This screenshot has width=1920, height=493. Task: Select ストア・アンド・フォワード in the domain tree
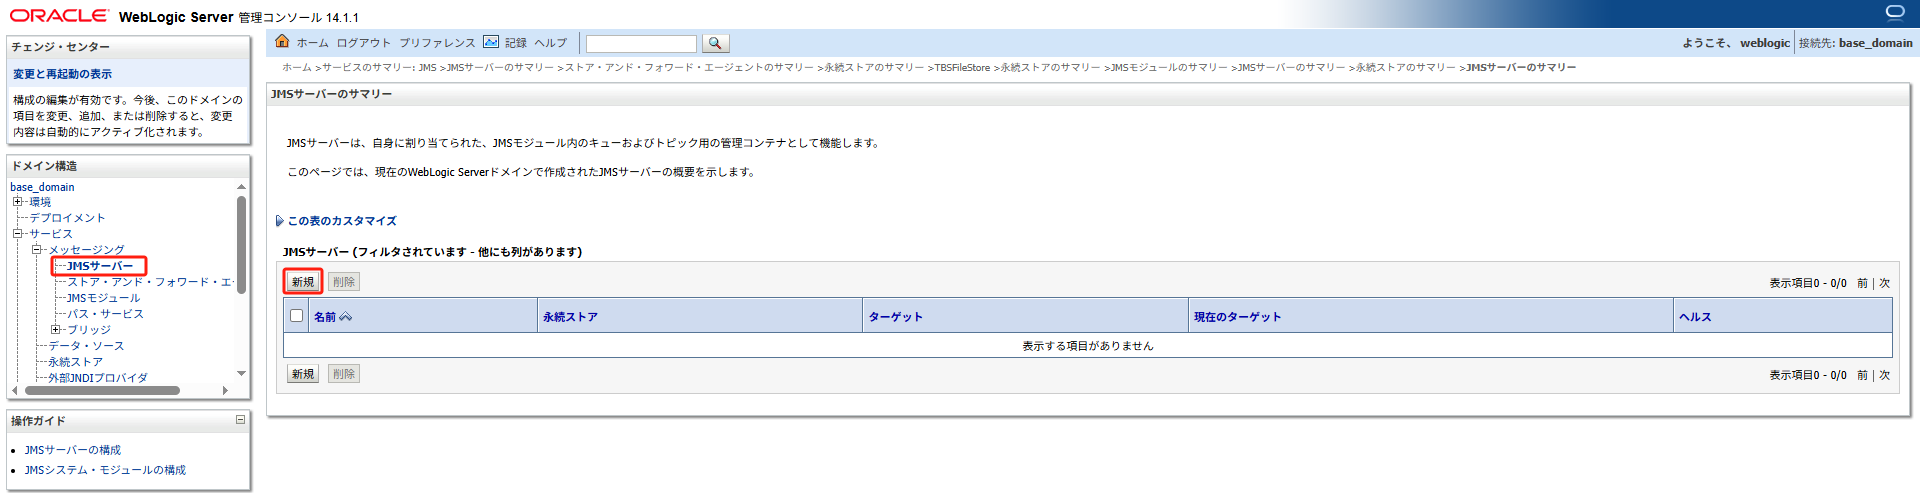point(149,282)
